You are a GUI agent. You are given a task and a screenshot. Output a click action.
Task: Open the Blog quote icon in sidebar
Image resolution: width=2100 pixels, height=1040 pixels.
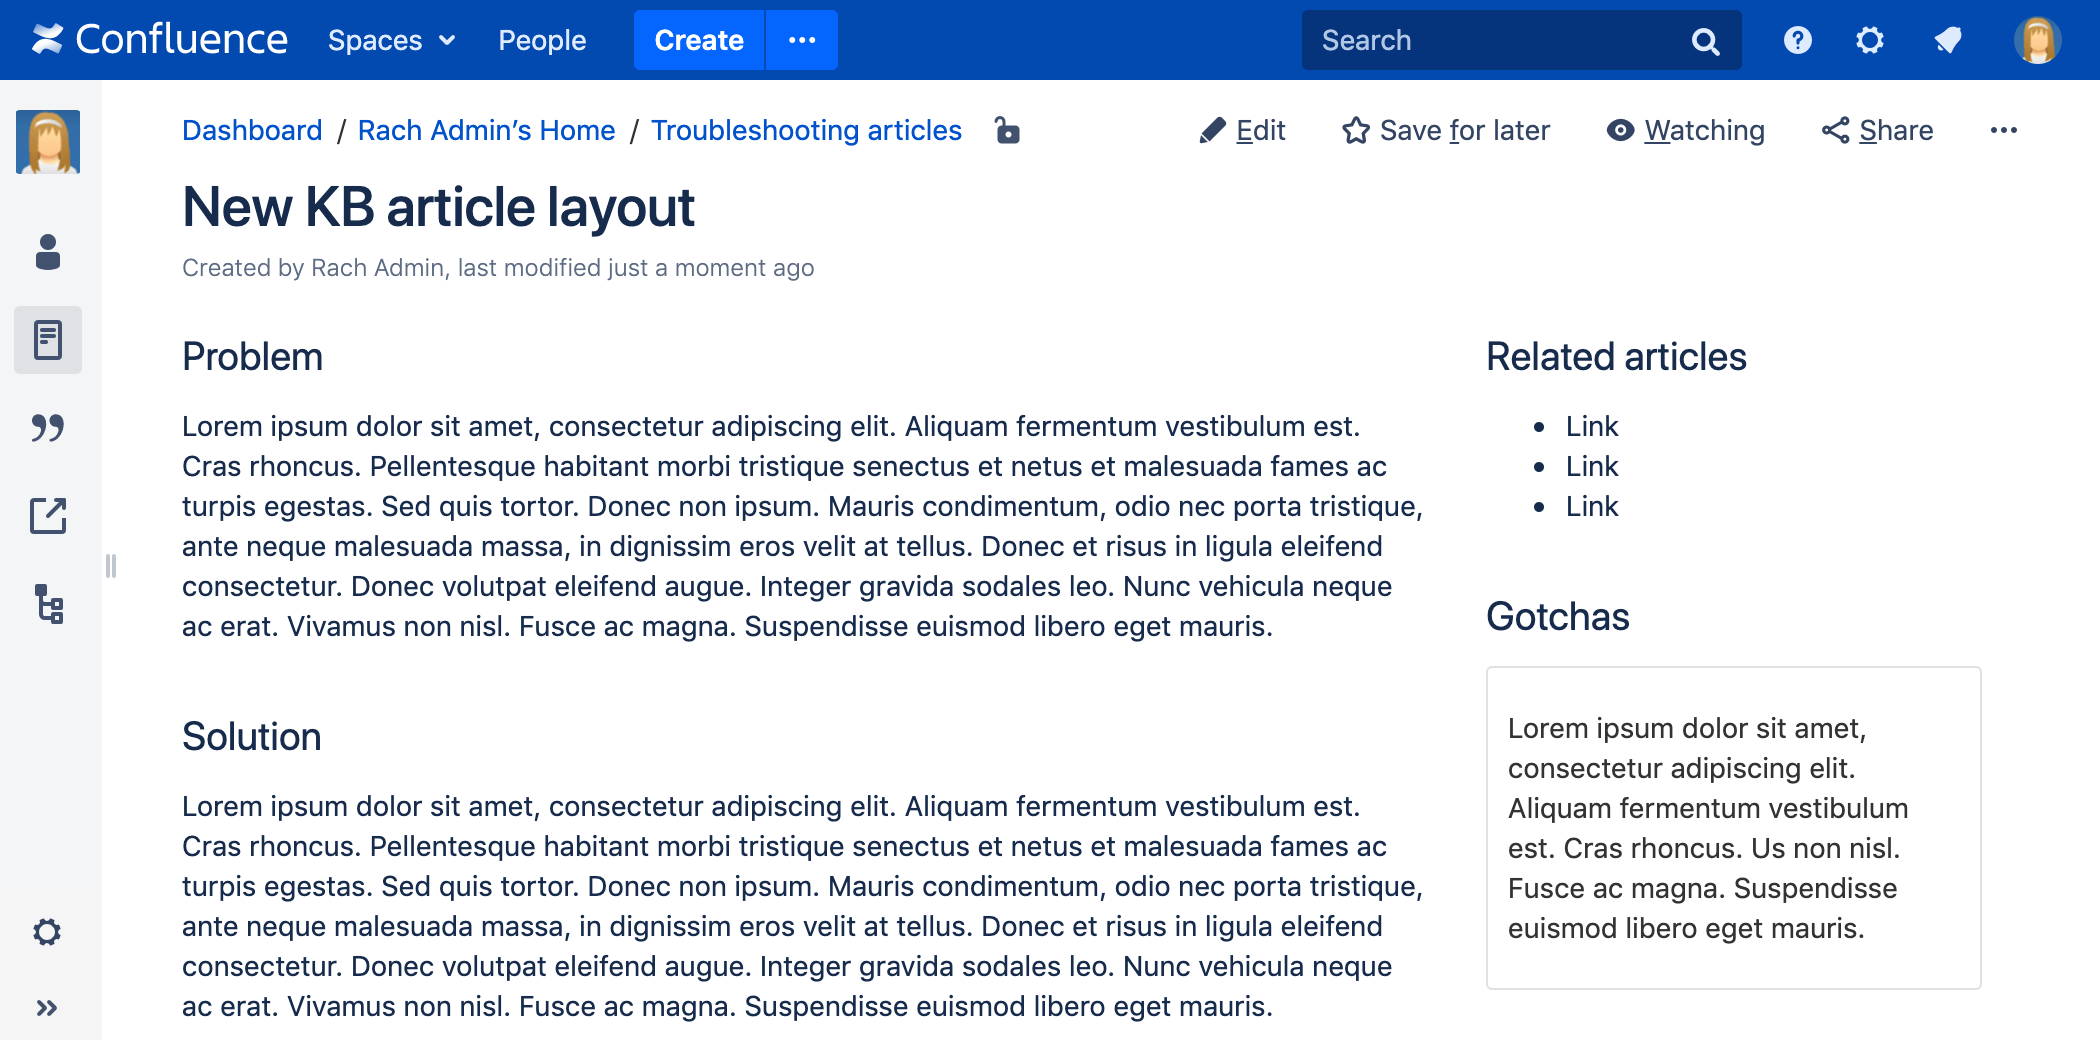coord(48,428)
